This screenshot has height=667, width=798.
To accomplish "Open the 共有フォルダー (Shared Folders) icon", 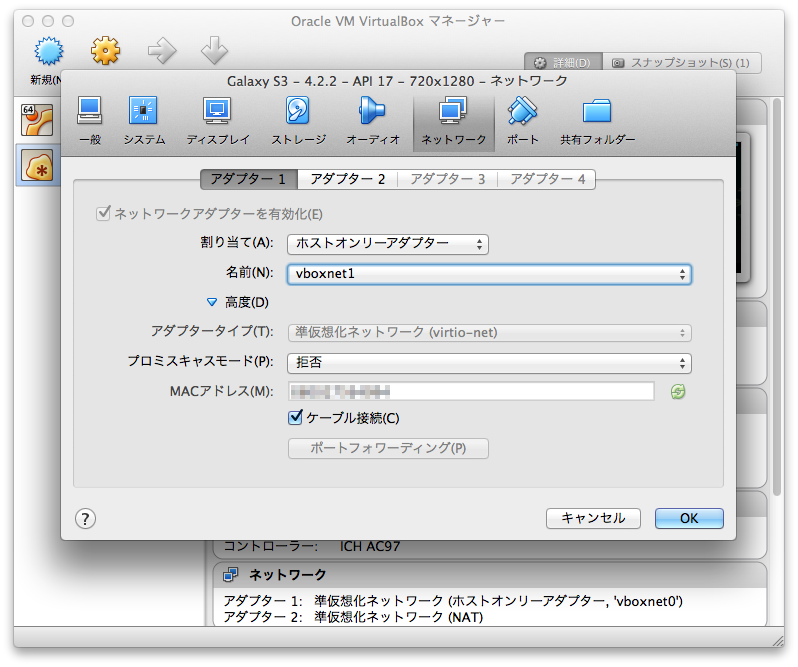I will click(597, 121).
